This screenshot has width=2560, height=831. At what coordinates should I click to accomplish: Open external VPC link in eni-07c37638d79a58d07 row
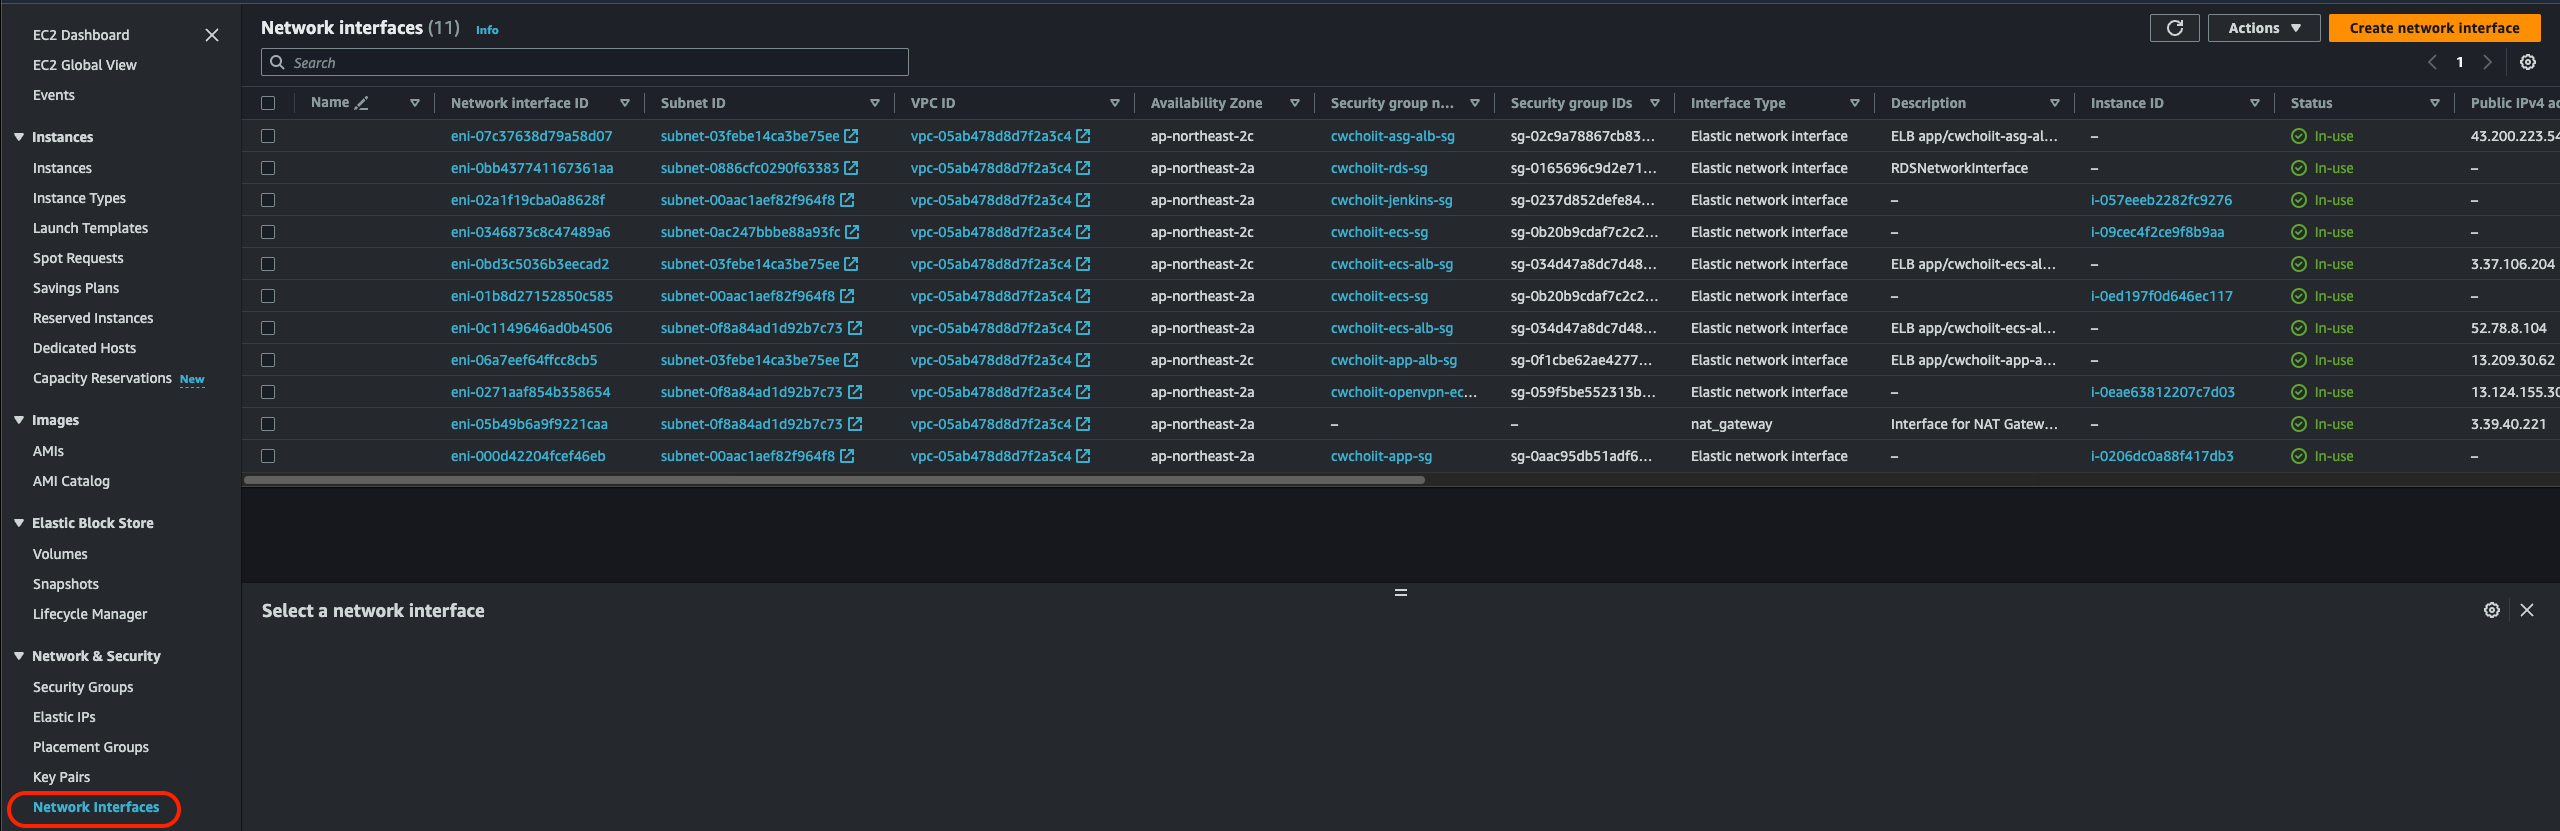point(1083,136)
